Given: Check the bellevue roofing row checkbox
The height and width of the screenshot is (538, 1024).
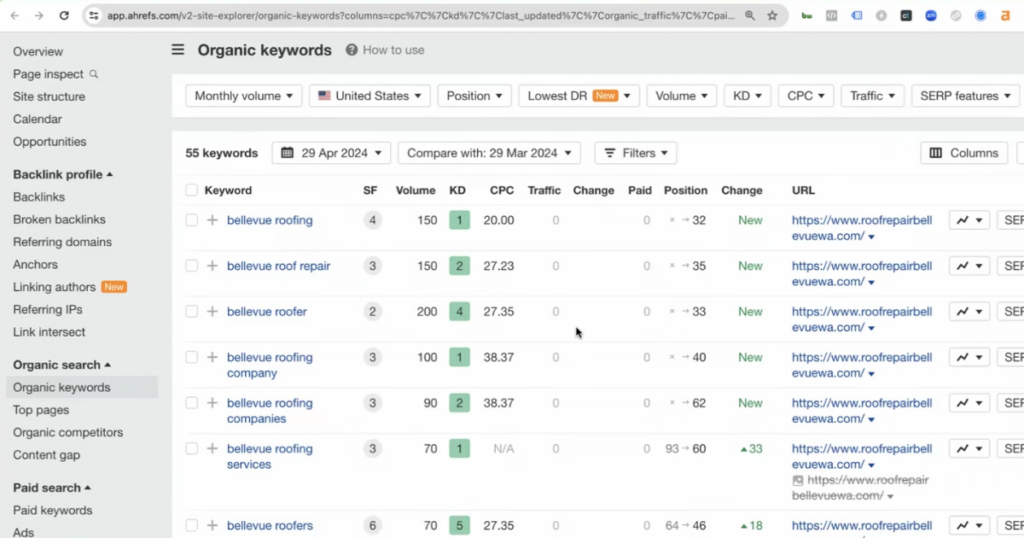Looking at the screenshot, I should pyautogui.click(x=191, y=220).
